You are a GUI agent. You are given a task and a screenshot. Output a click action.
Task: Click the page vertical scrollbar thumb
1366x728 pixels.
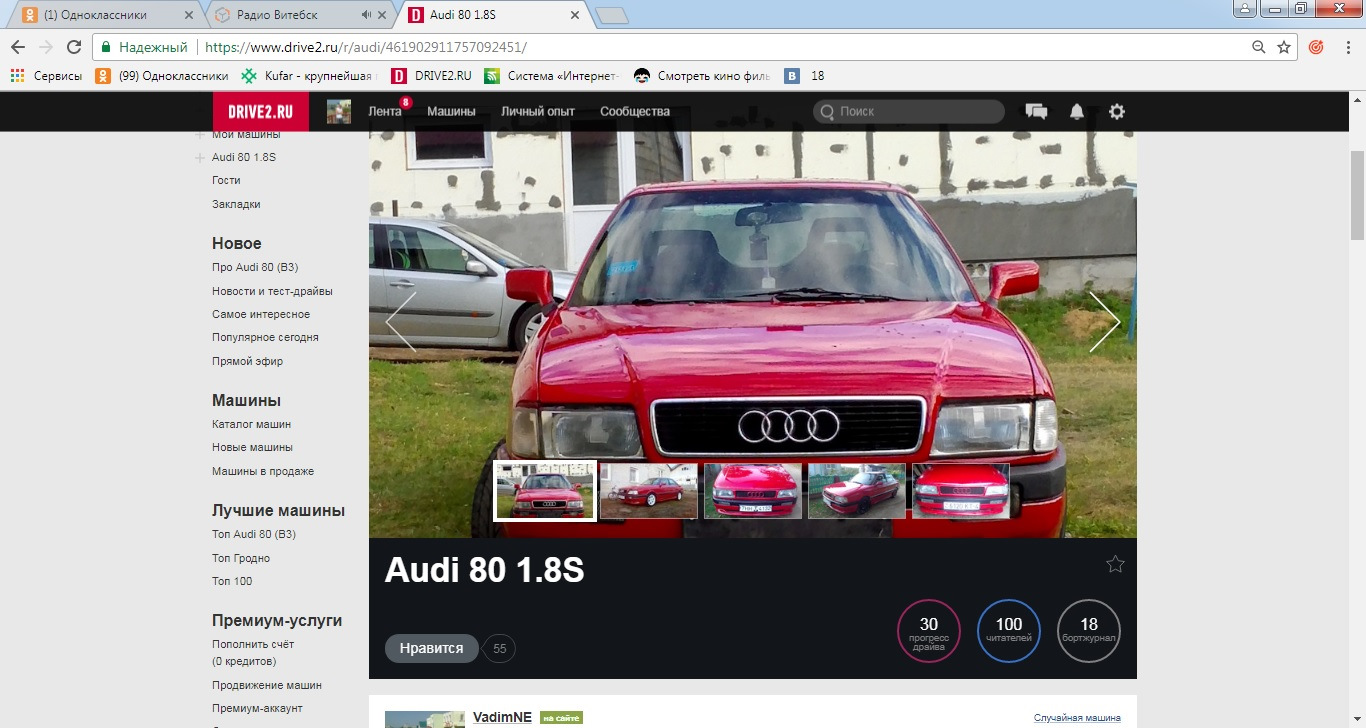(1357, 196)
